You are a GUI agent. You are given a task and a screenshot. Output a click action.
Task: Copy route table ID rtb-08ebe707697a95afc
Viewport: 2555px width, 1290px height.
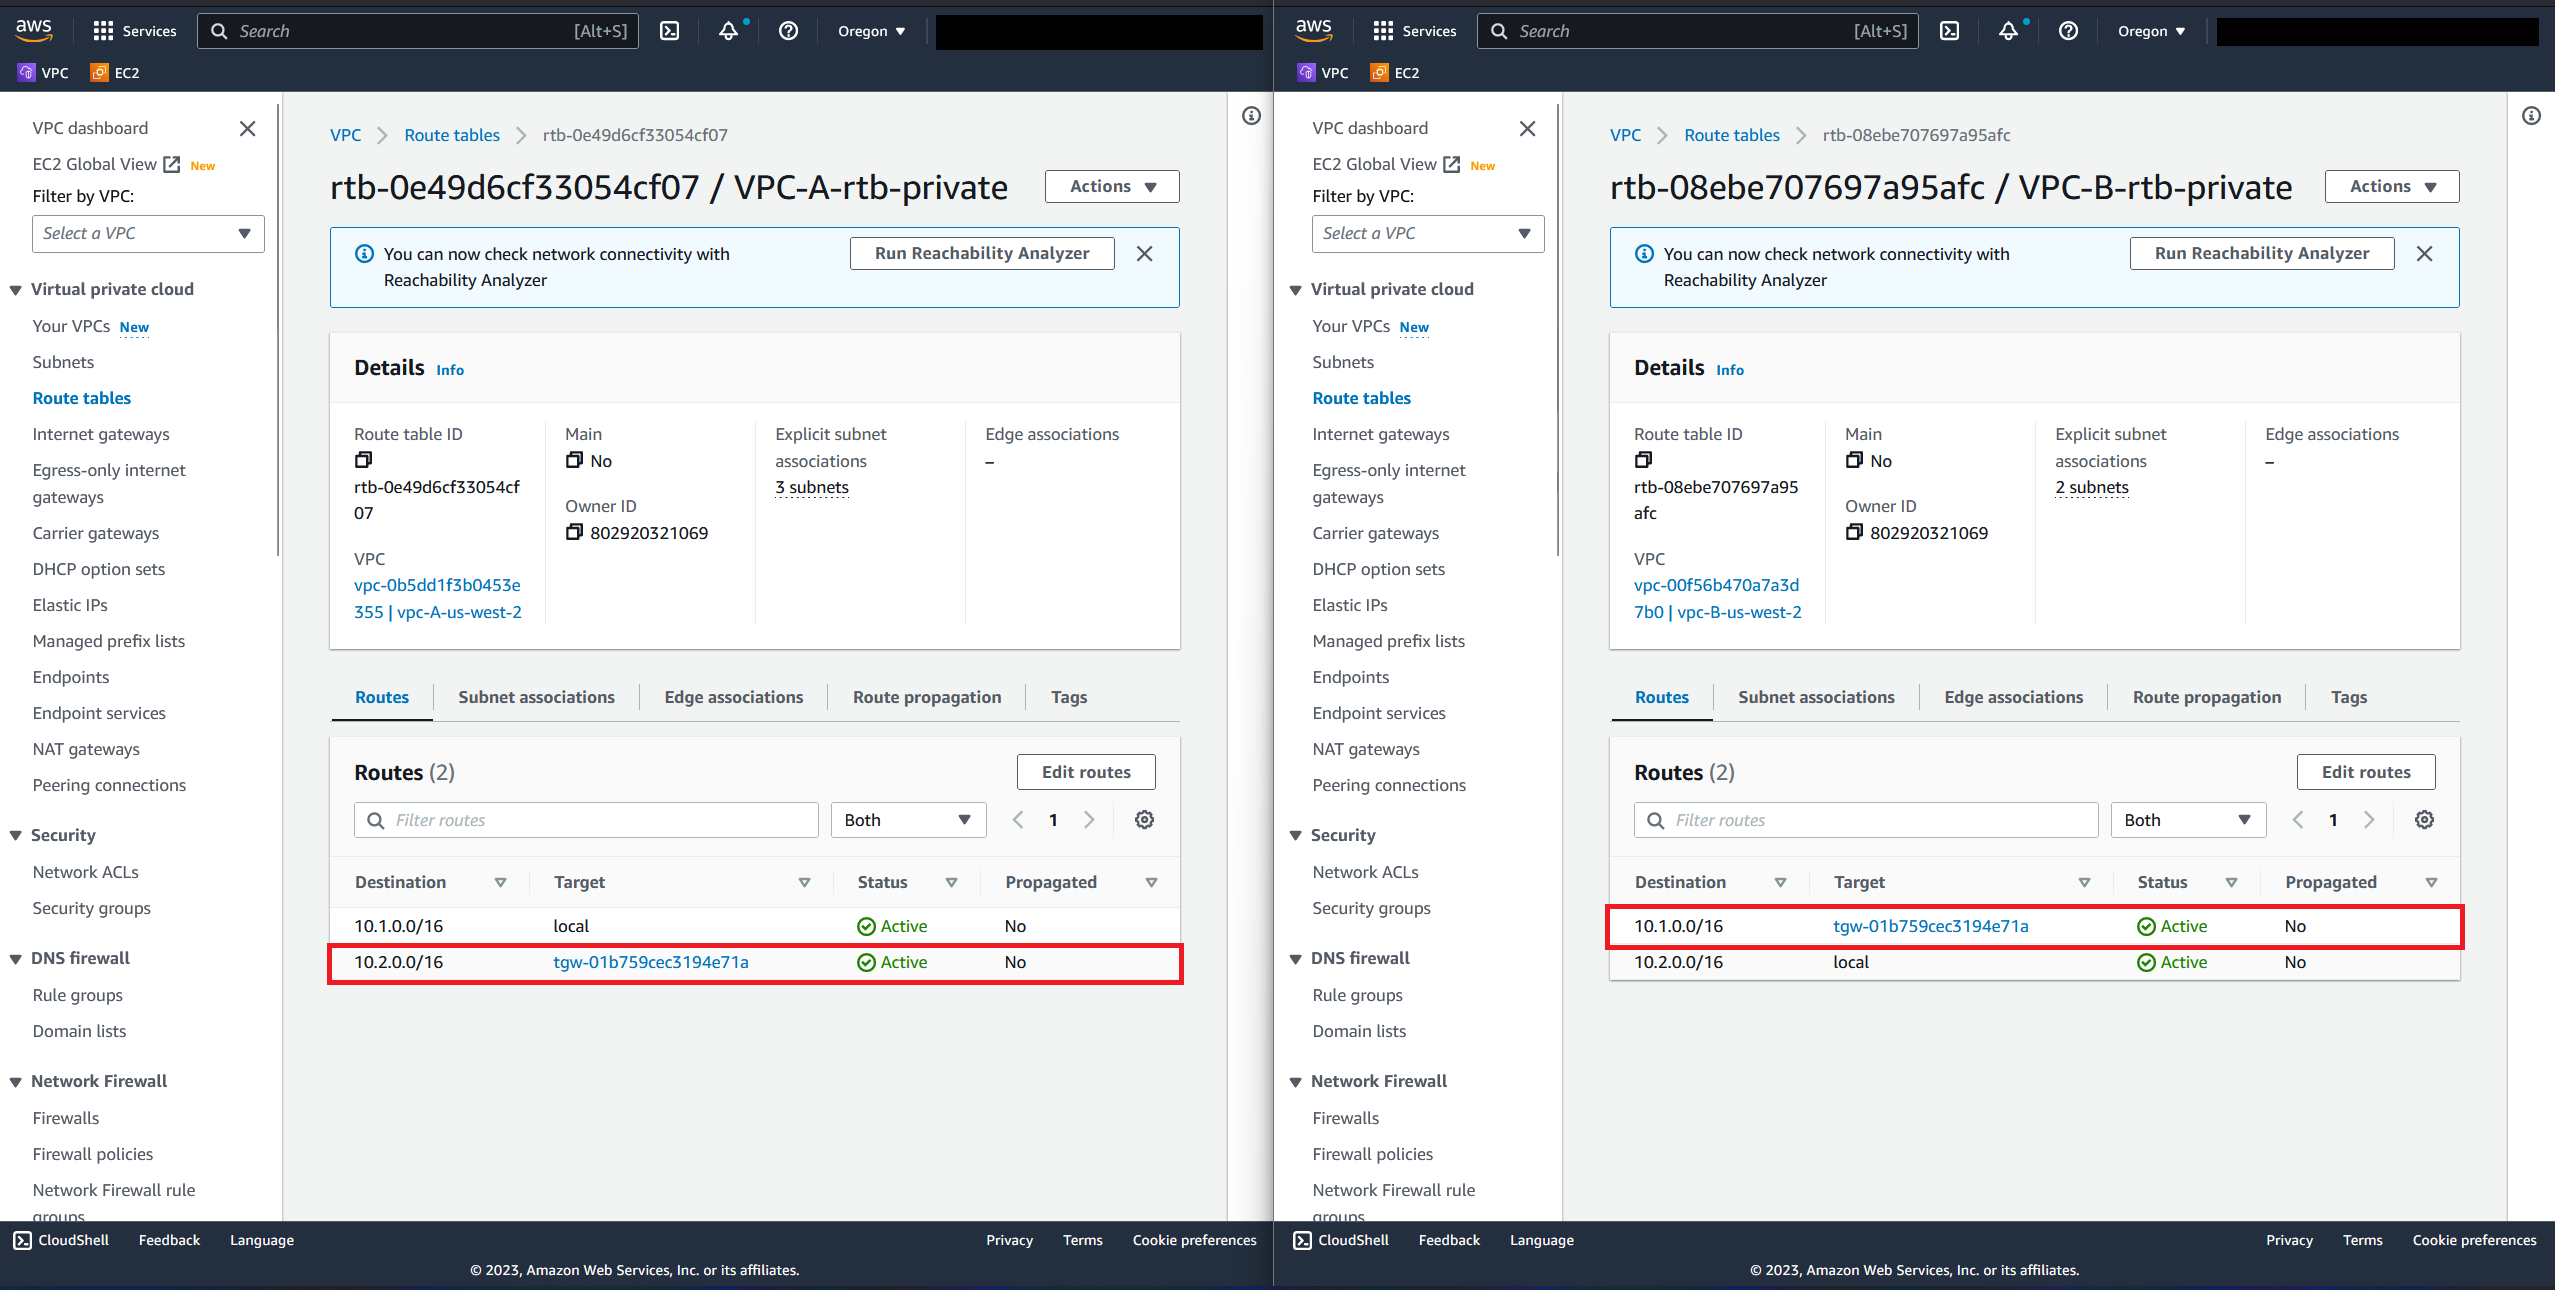tap(1643, 460)
